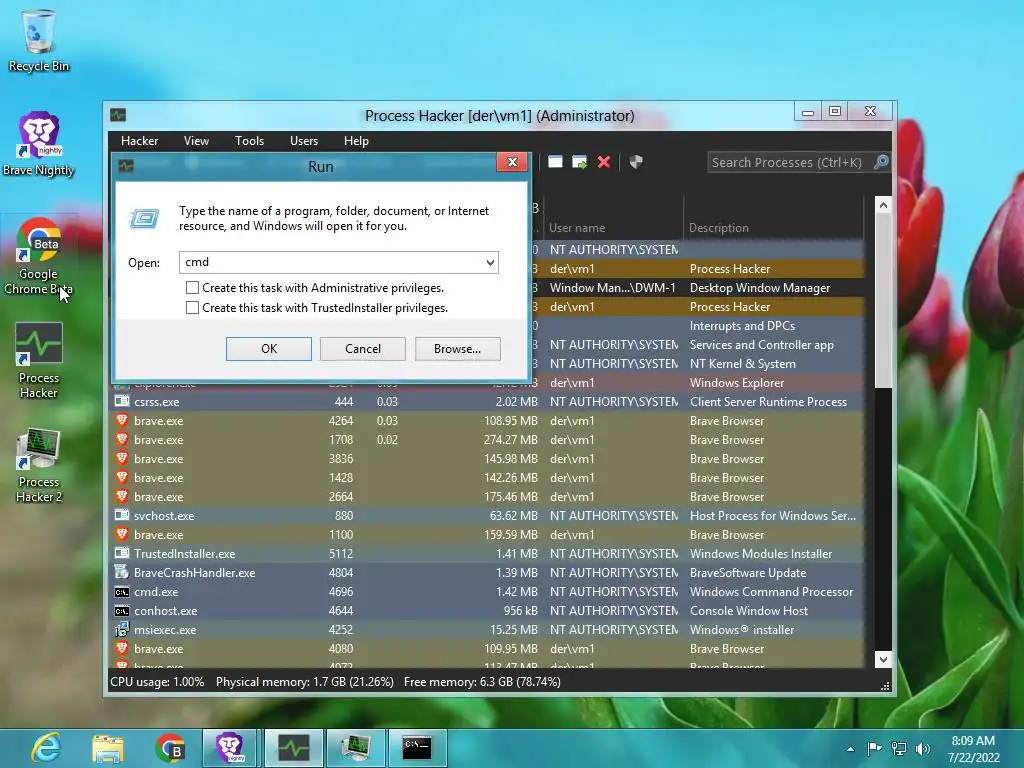Click Find Window and Thread toolbar icon
The image size is (1024, 768).
[x=579, y=162]
